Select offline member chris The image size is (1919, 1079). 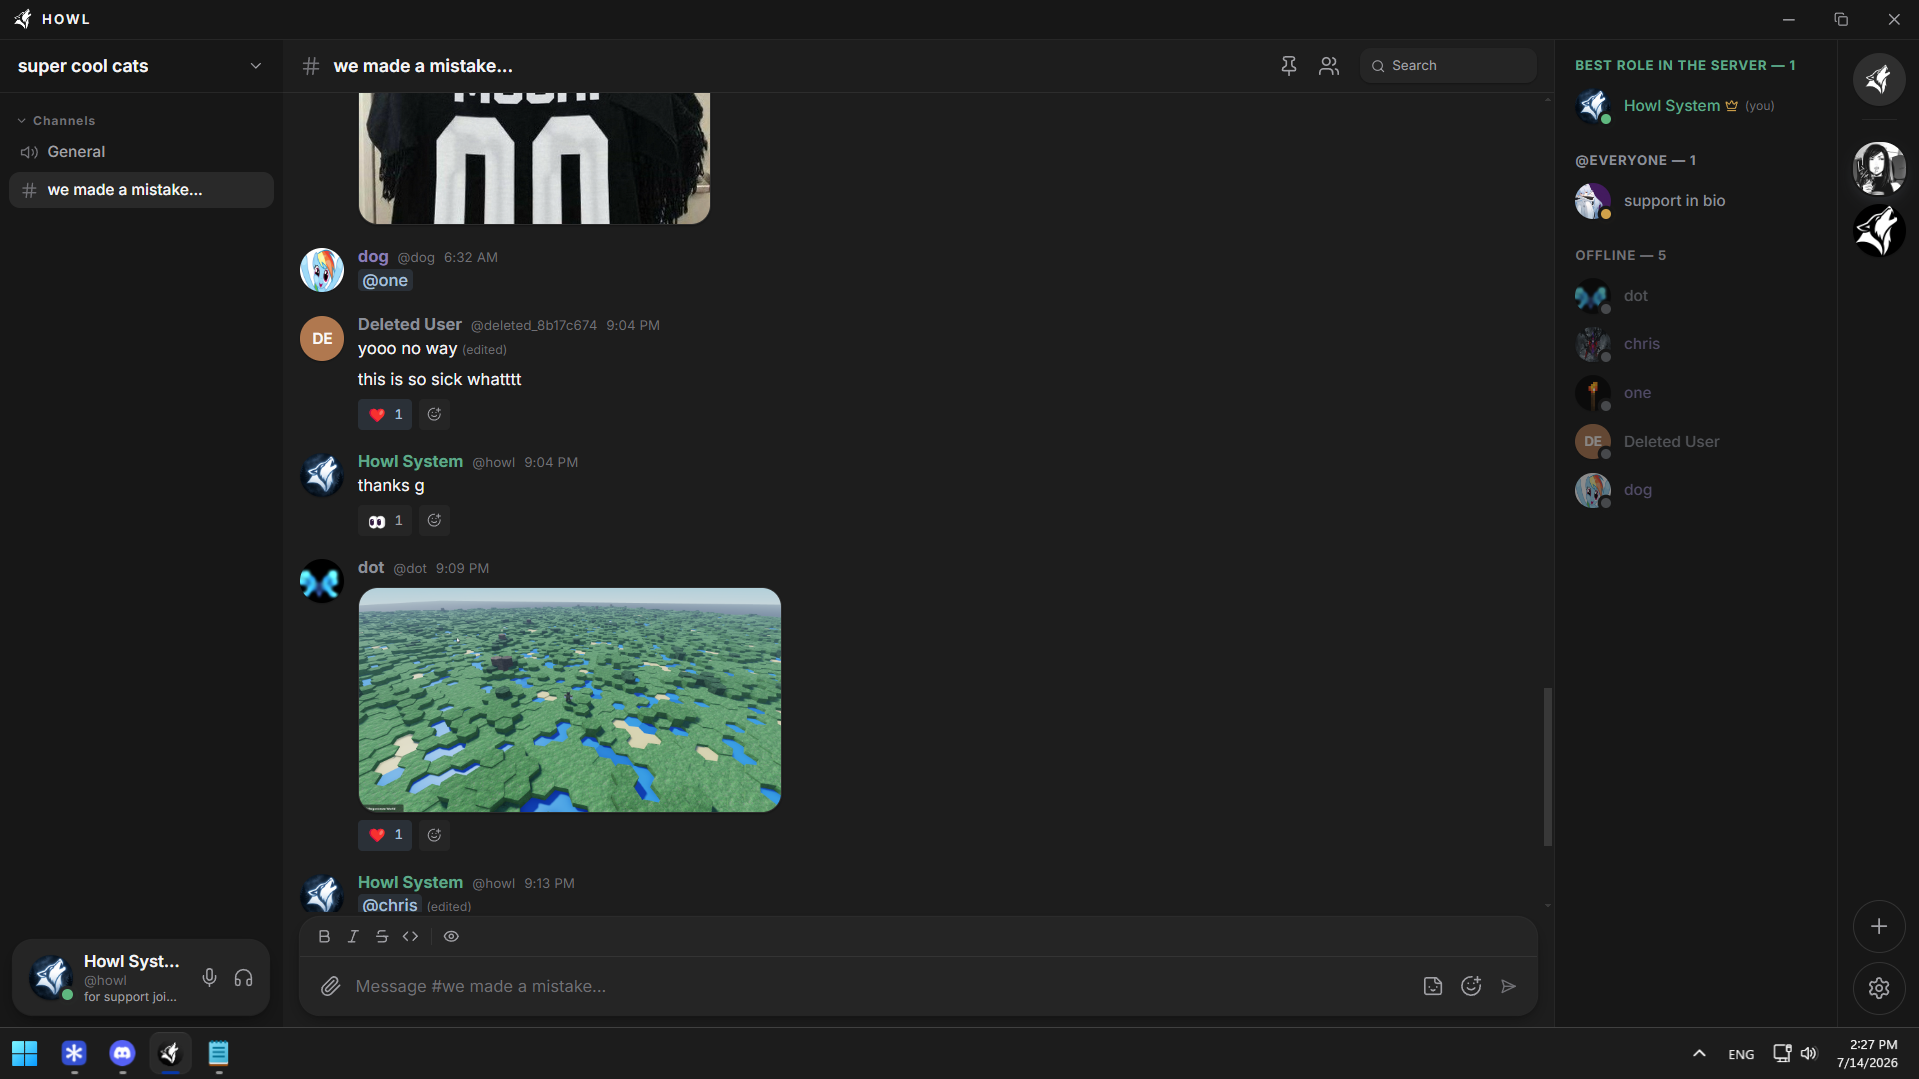click(x=1695, y=344)
